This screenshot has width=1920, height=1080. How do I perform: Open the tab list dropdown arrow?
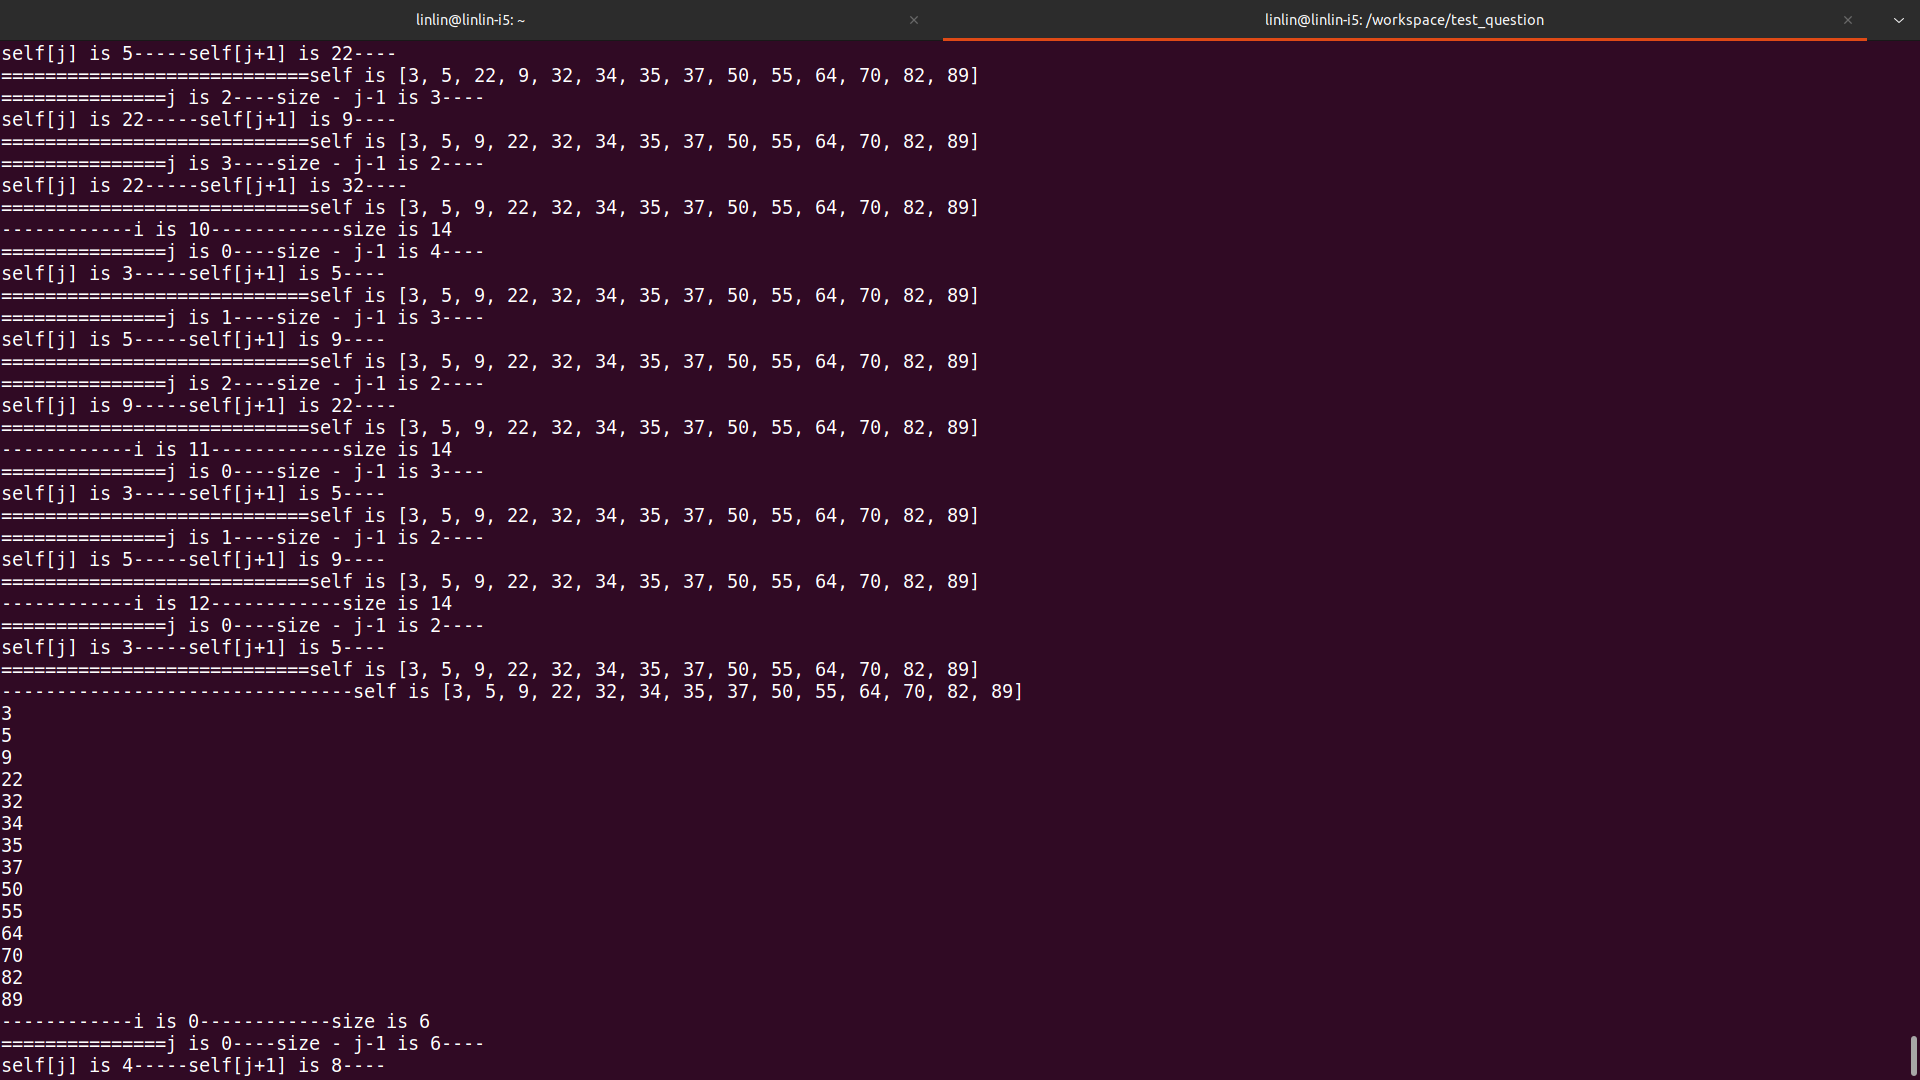pos(1898,20)
